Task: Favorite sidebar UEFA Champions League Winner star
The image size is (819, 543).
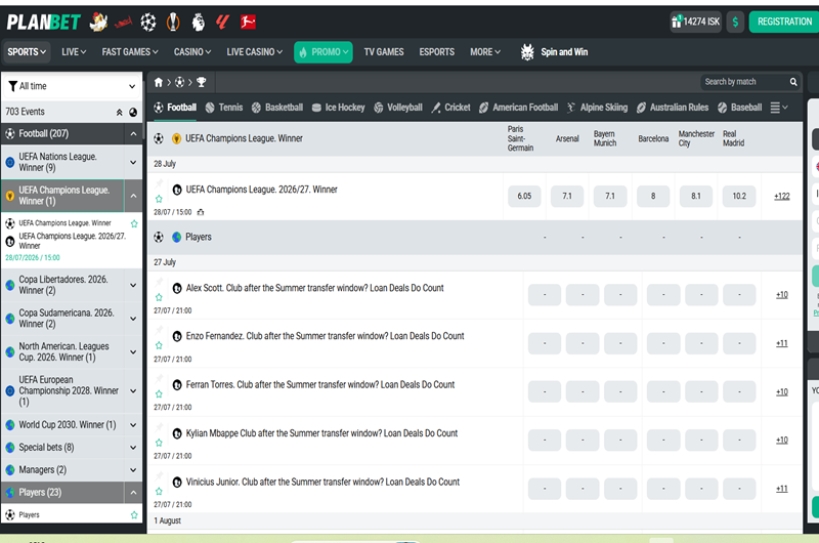Action: point(134,223)
